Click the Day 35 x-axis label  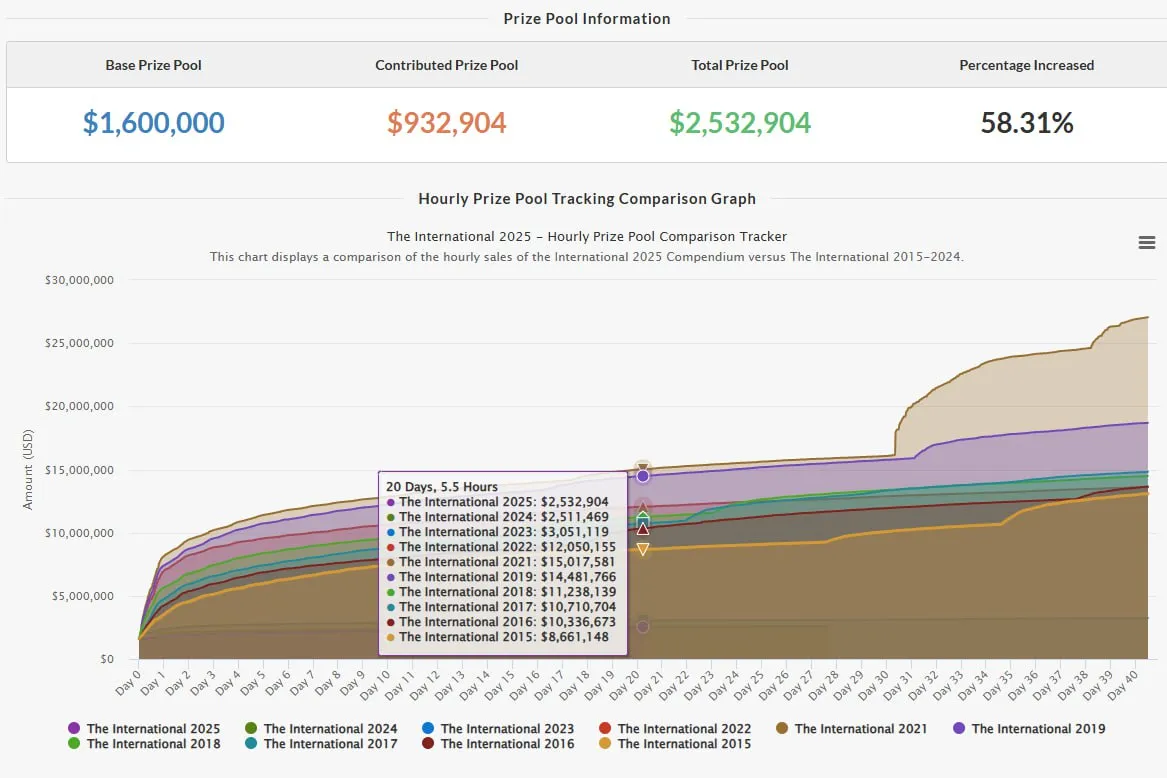(998, 685)
